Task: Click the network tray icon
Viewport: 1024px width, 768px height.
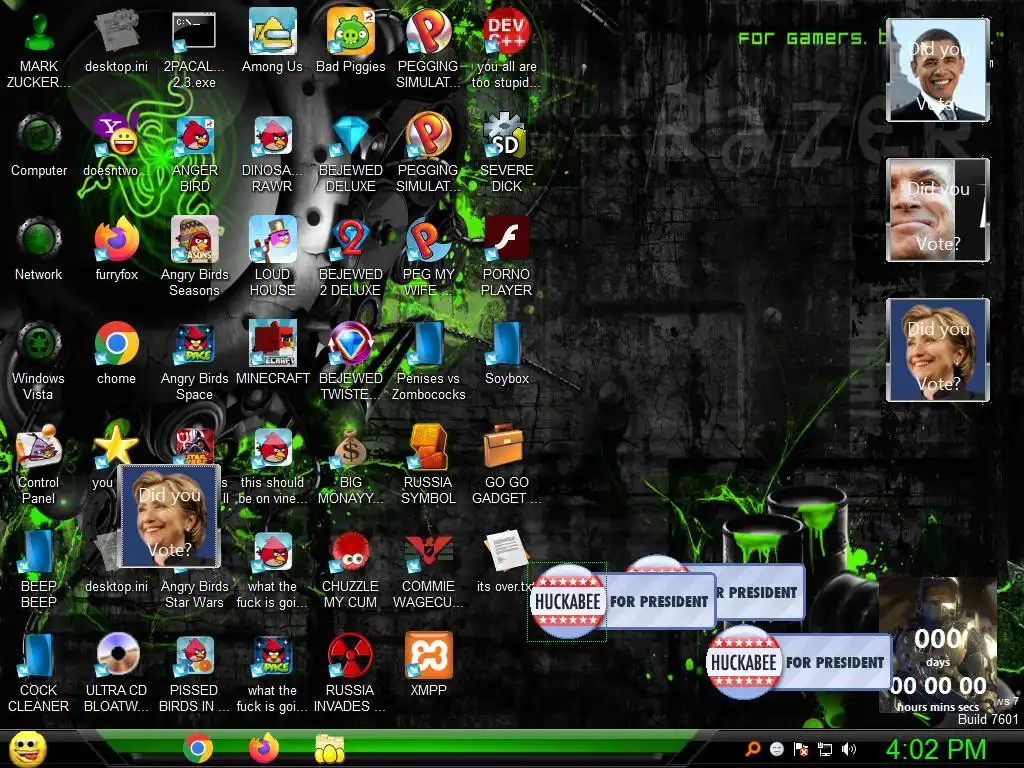Action: (x=825, y=749)
